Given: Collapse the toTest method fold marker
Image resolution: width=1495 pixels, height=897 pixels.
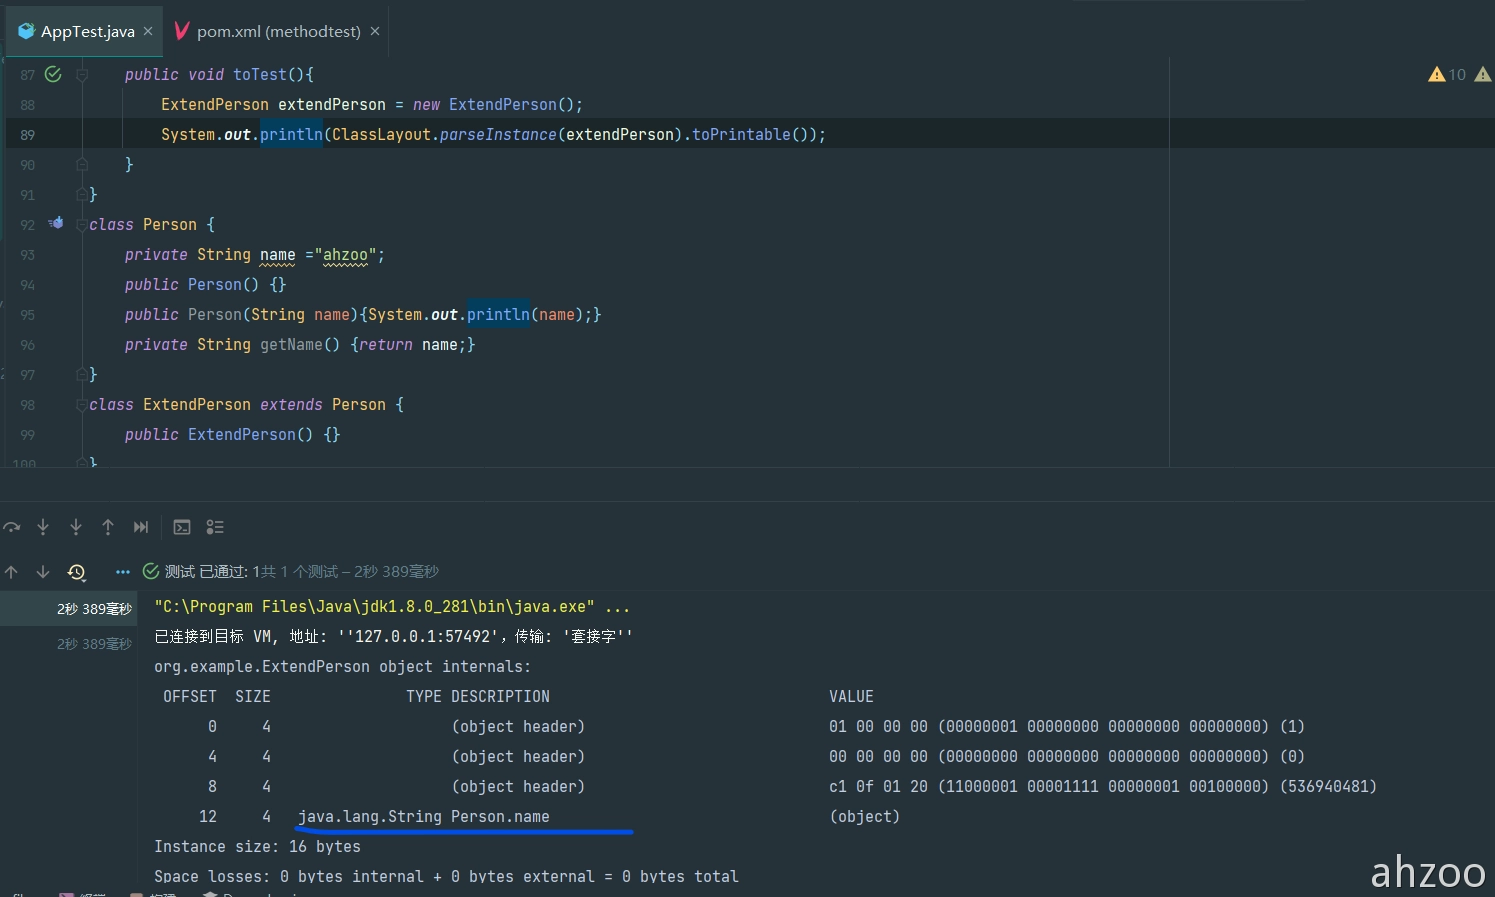Looking at the screenshot, I should point(82,75).
